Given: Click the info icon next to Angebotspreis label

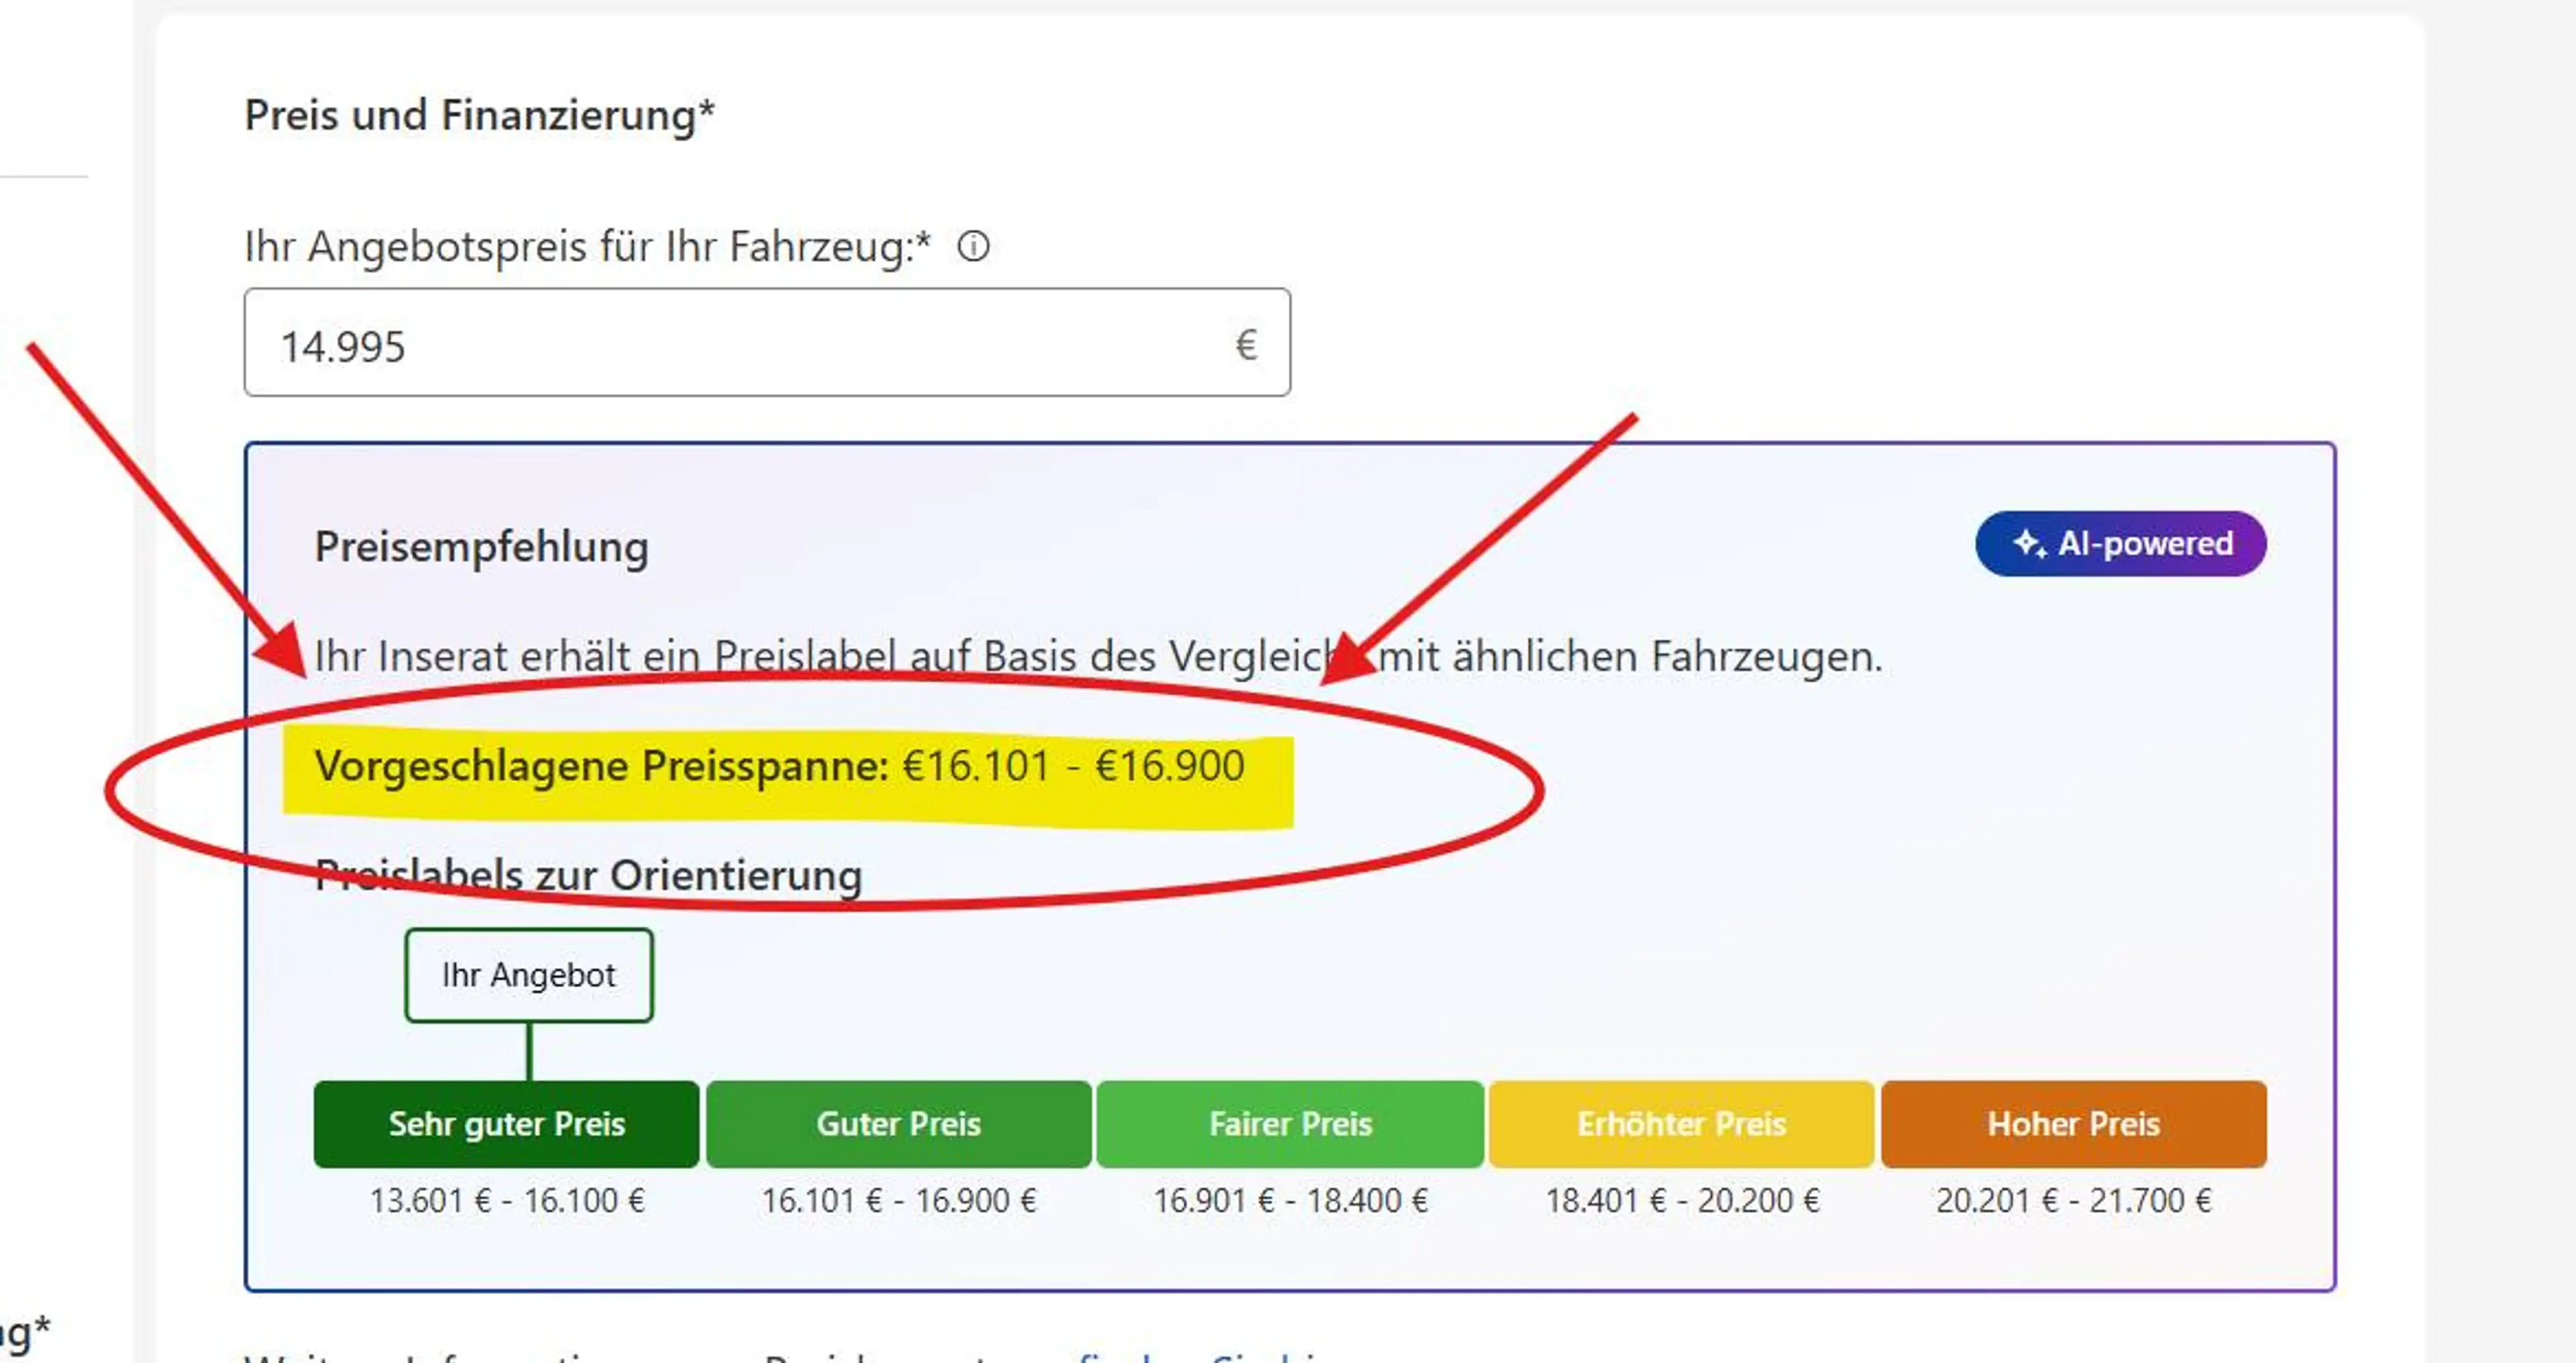Looking at the screenshot, I should 973,246.
